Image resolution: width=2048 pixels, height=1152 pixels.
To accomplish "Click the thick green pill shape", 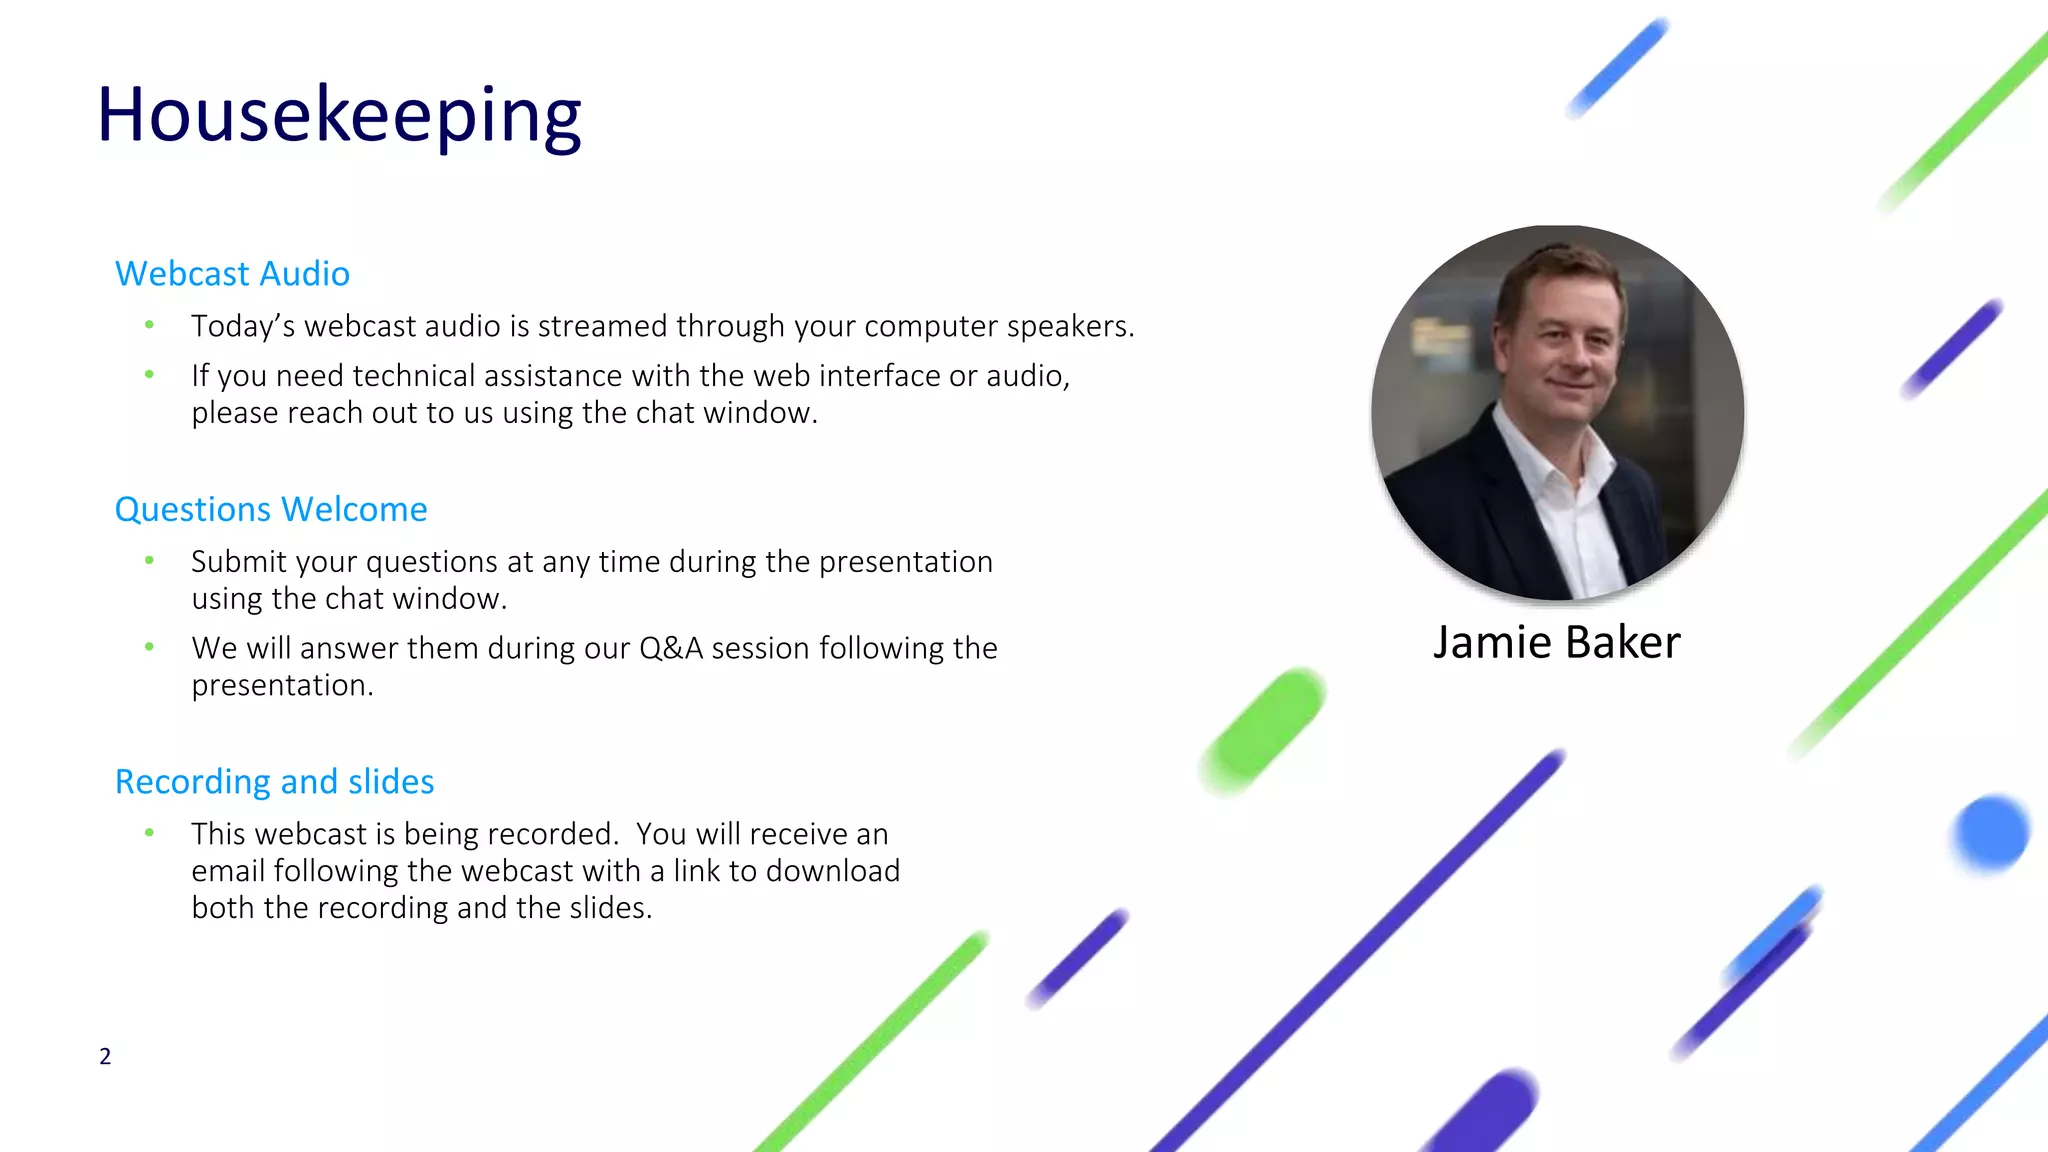I will click(x=1265, y=731).
